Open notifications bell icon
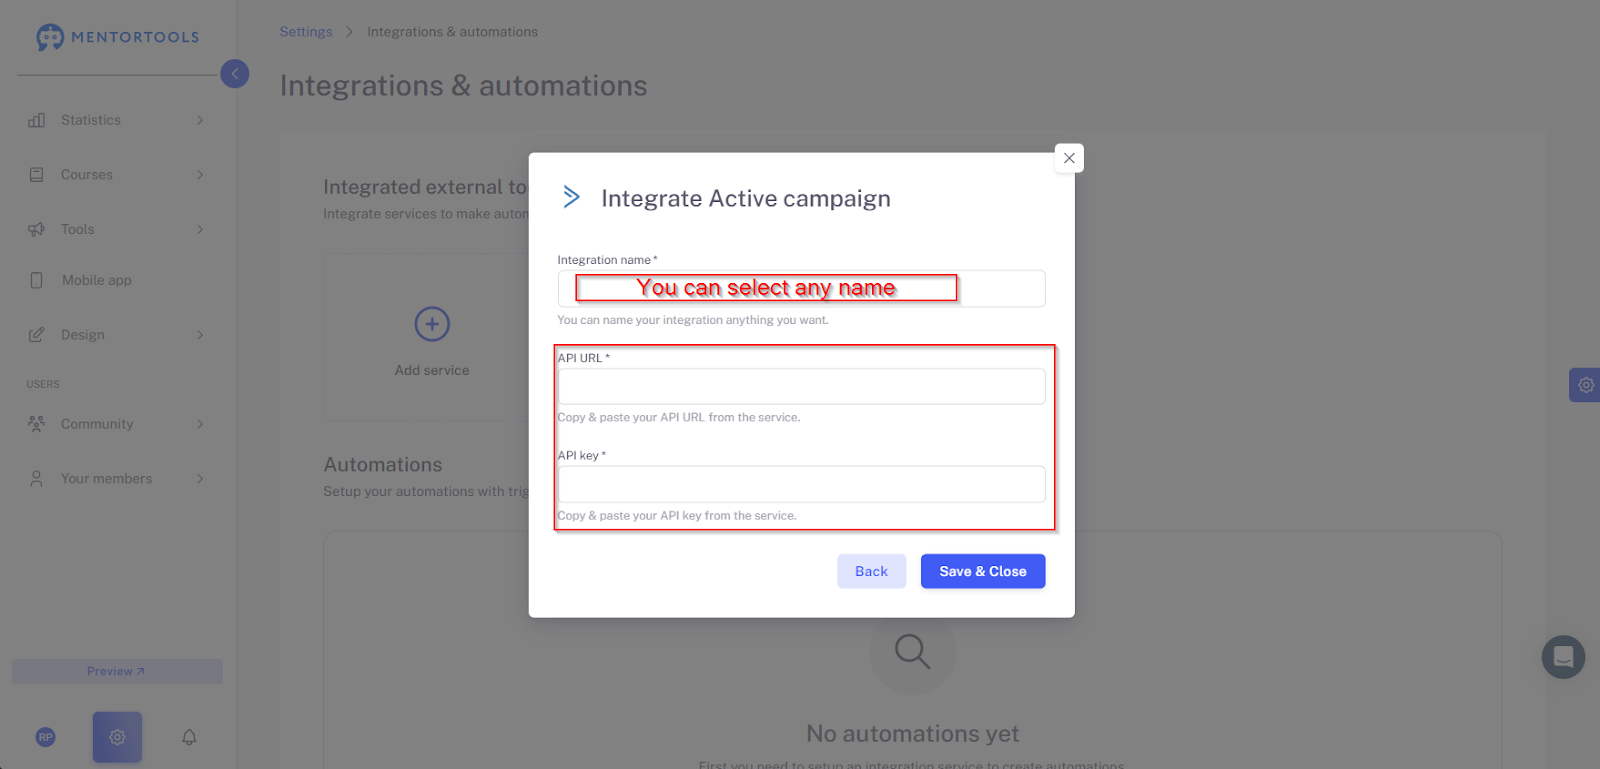 point(189,737)
